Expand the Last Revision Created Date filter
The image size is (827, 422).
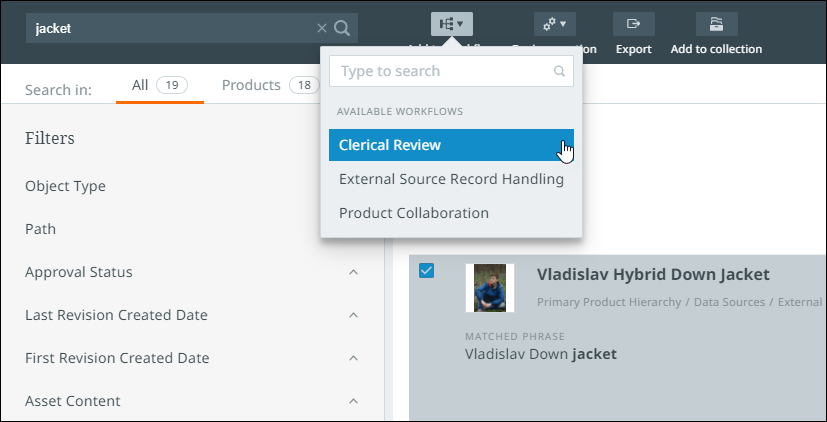click(x=353, y=315)
